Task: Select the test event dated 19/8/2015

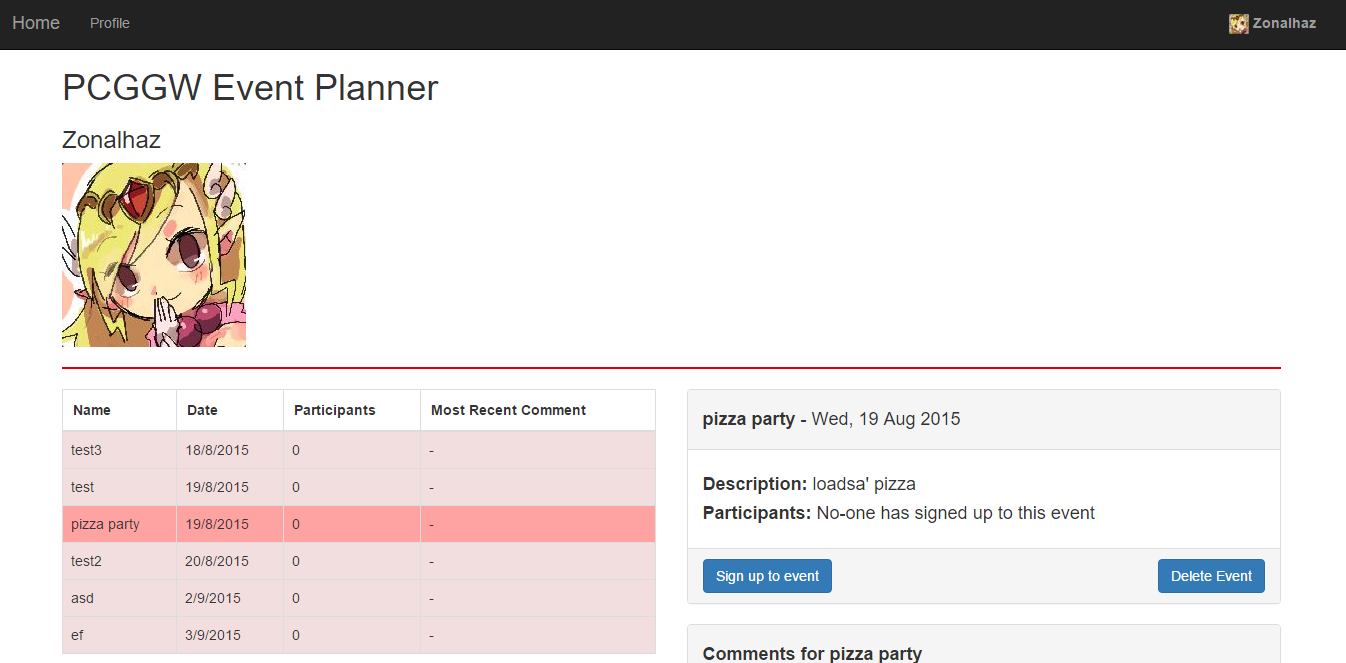Action: (x=359, y=487)
